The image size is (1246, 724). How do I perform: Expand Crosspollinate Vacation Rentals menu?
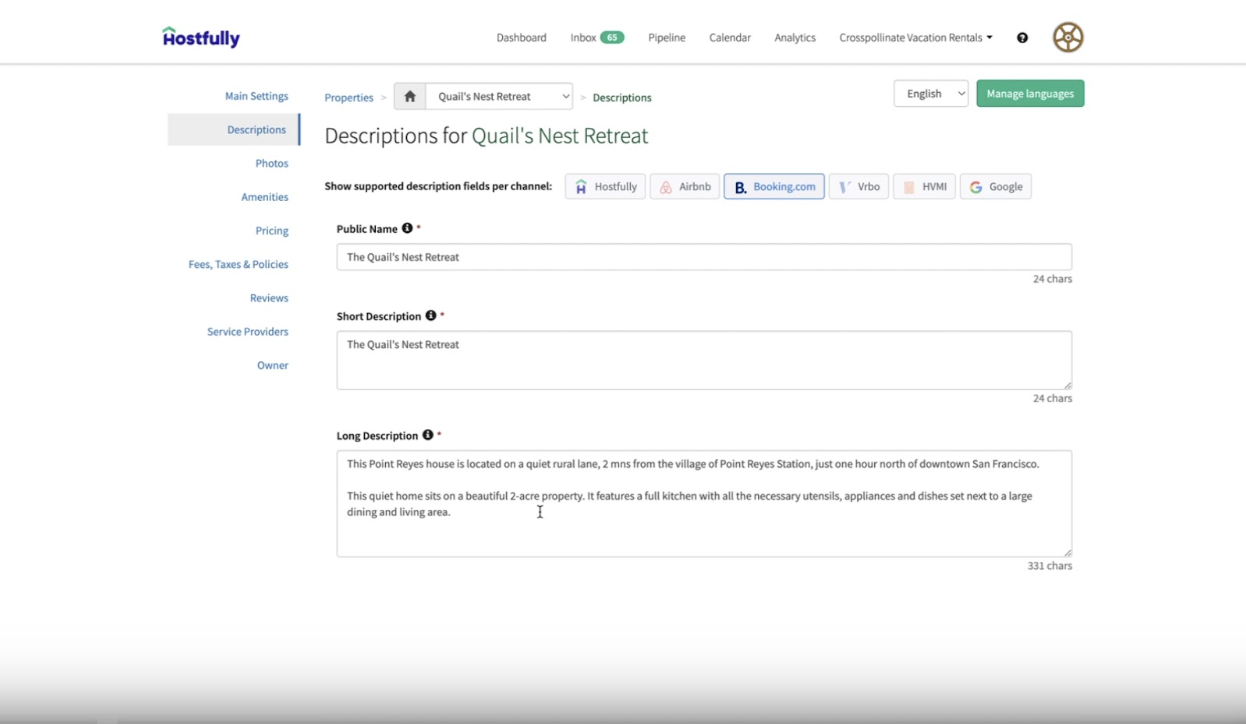[915, 38]
